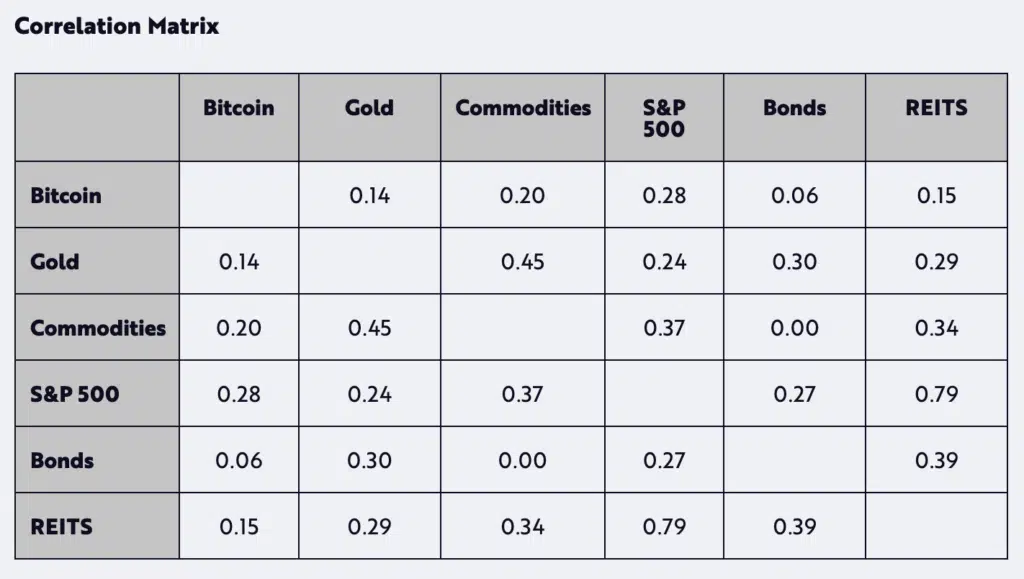Select the Bitcoin column header
This screenshot has width=1024, height=579.
(x=238, y=108)
